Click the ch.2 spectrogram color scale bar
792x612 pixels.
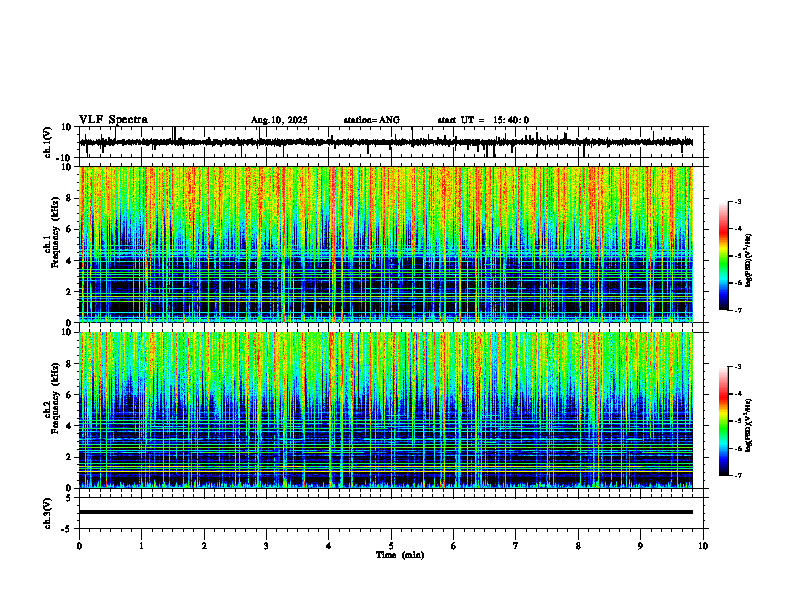pos(723,421)
